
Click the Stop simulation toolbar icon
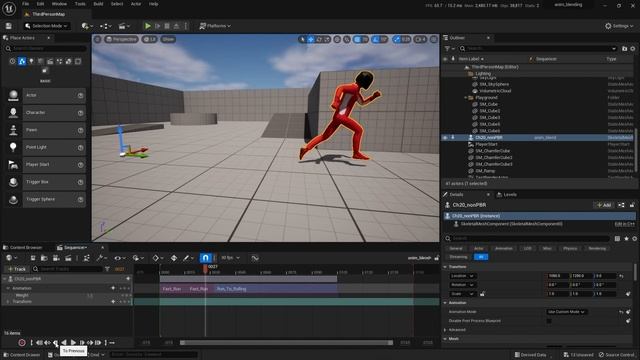pyautogui.click(x=167, y=26)
